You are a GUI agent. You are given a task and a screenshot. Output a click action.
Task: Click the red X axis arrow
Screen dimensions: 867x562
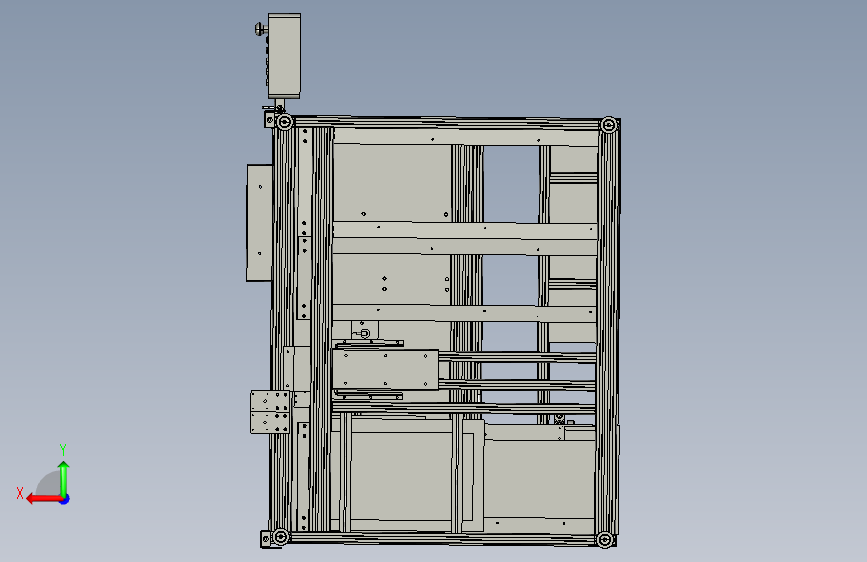coord(44,499)
